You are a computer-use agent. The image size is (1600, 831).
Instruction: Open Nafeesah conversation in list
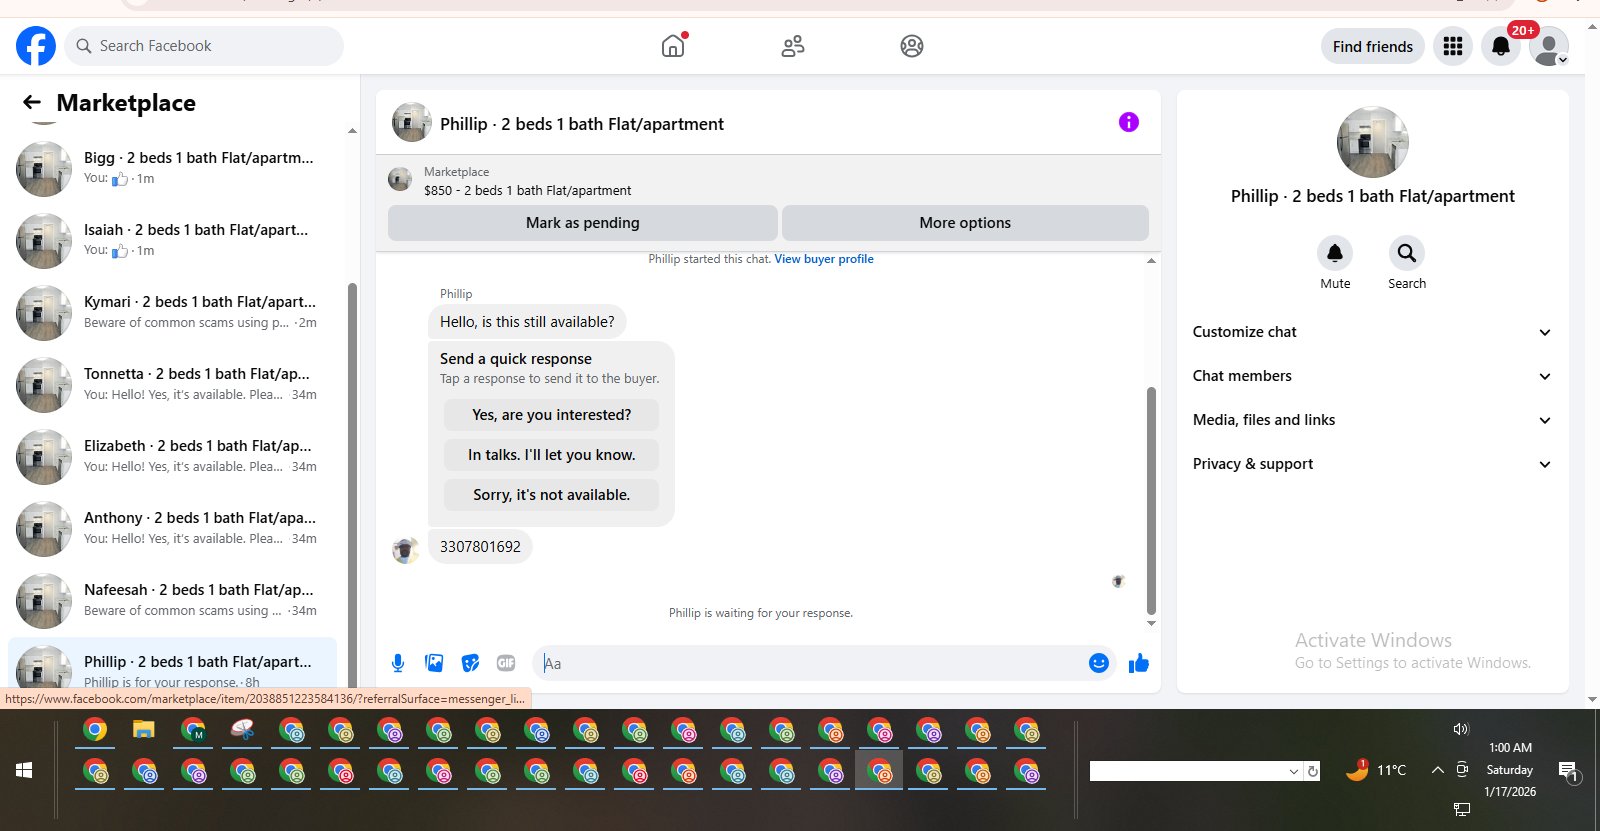click(x=172, y=600)
